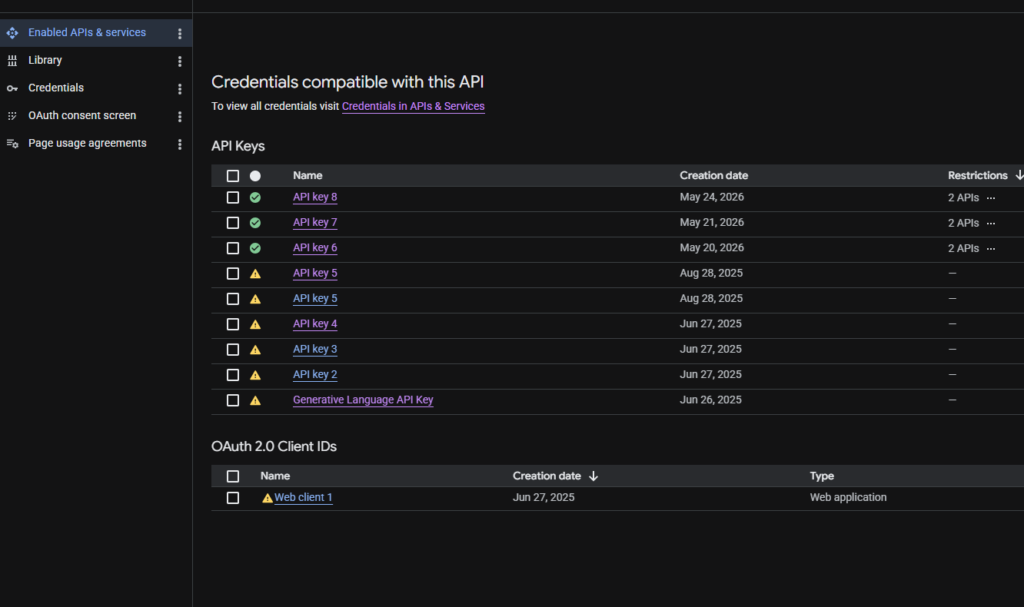Click the status circle column header icon
This screenshot has width=1024, height=607.
pyautogui.click(x=255, y=176)
